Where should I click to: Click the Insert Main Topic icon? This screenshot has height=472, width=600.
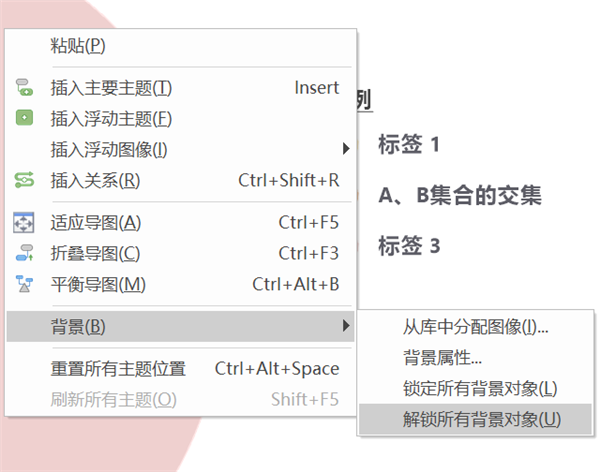[24, 88]
